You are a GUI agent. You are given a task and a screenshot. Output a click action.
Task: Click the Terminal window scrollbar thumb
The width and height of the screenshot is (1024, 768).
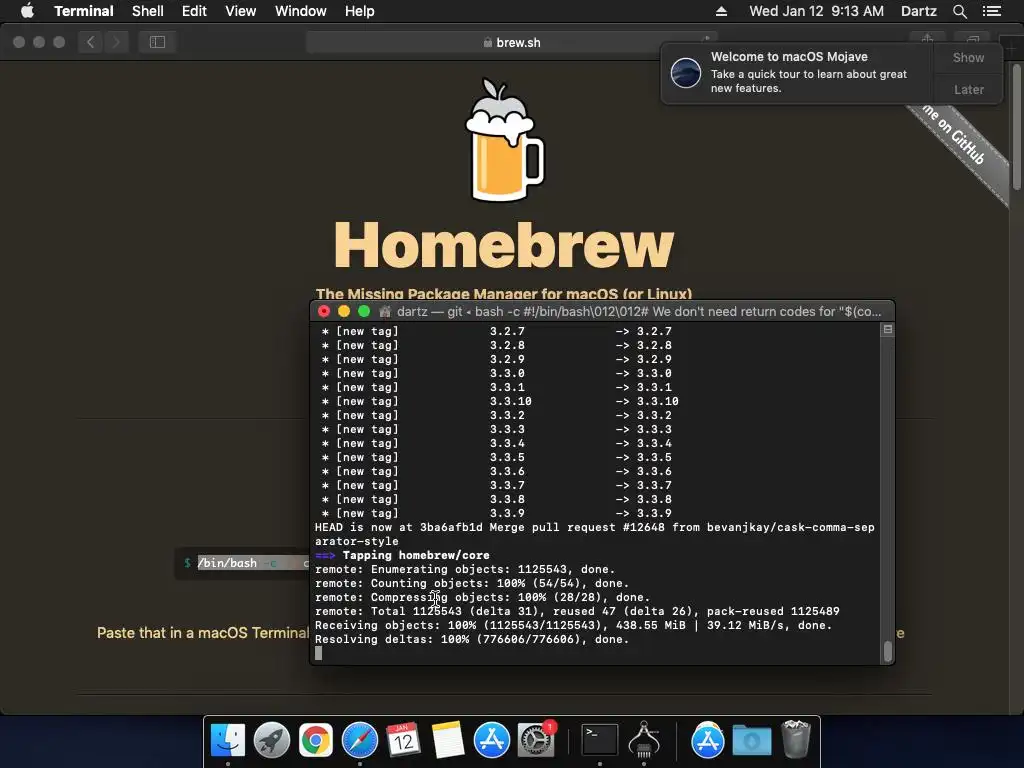click(888, 651)
